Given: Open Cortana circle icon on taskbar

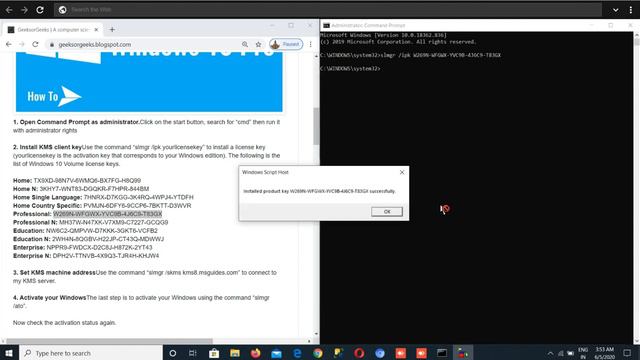Looking at the screenshot, I should pyautogui.click(x=173, y=353).
